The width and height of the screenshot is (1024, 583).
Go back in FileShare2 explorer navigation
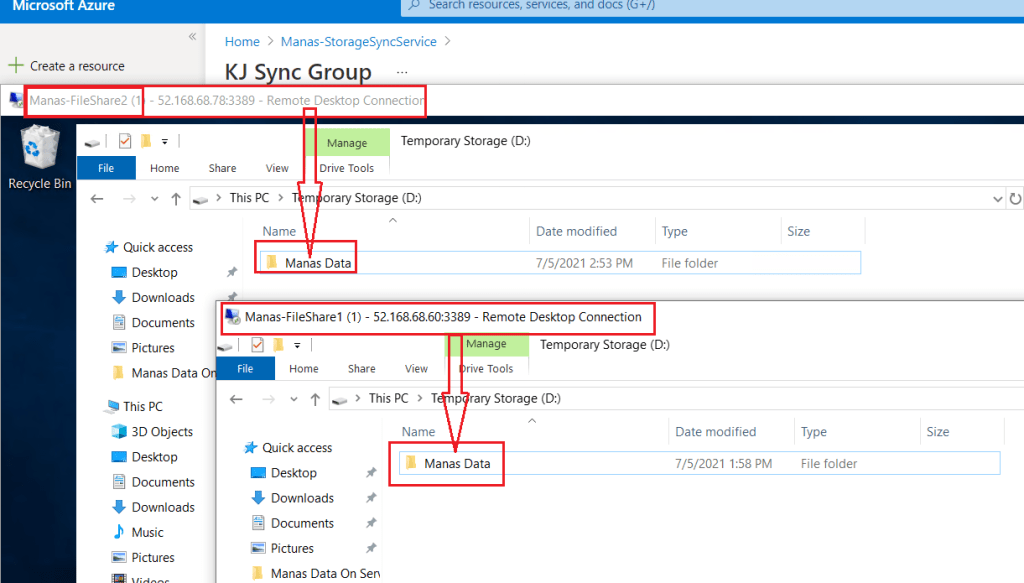pos(97,198)
